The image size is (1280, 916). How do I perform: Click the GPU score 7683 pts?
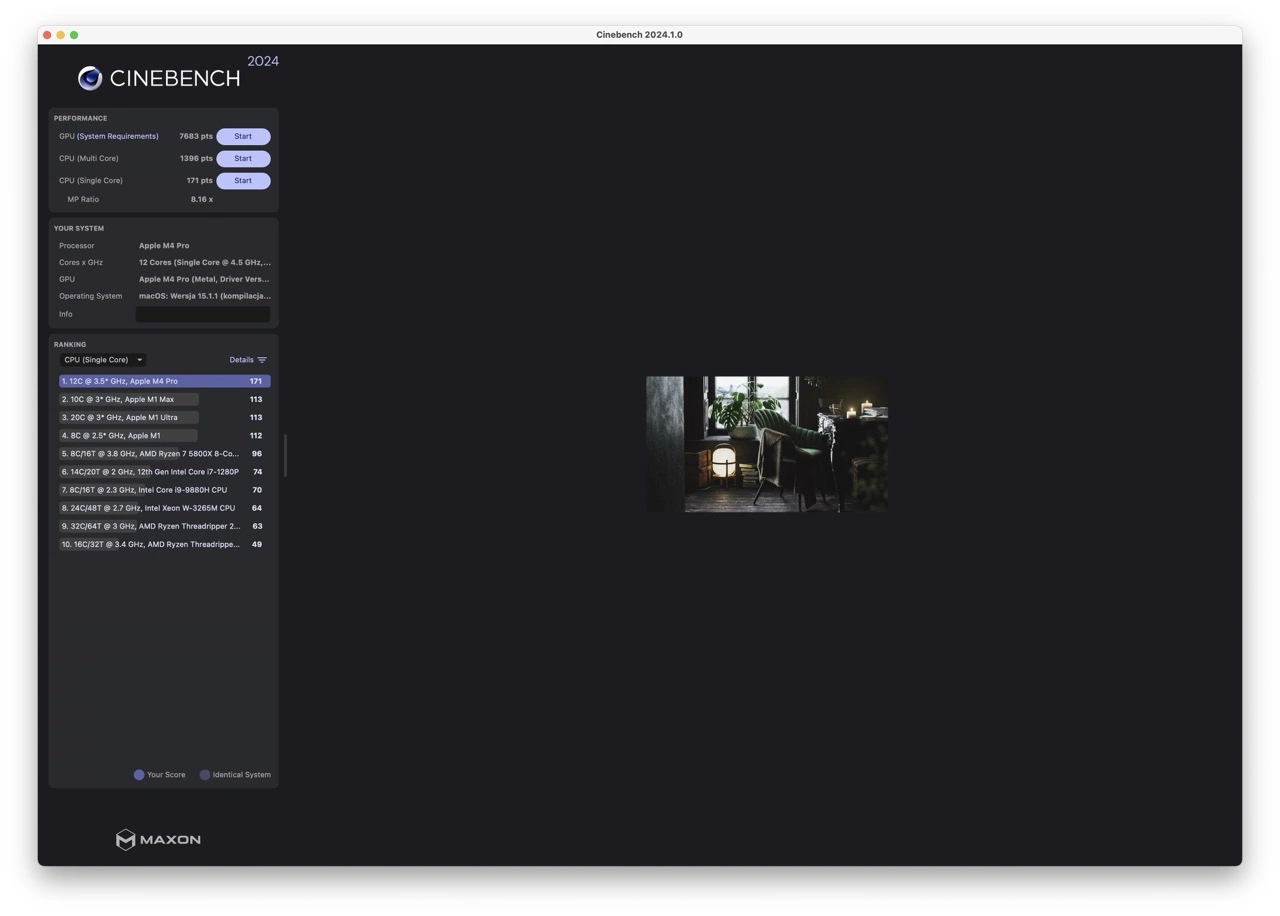coord(196,136)
